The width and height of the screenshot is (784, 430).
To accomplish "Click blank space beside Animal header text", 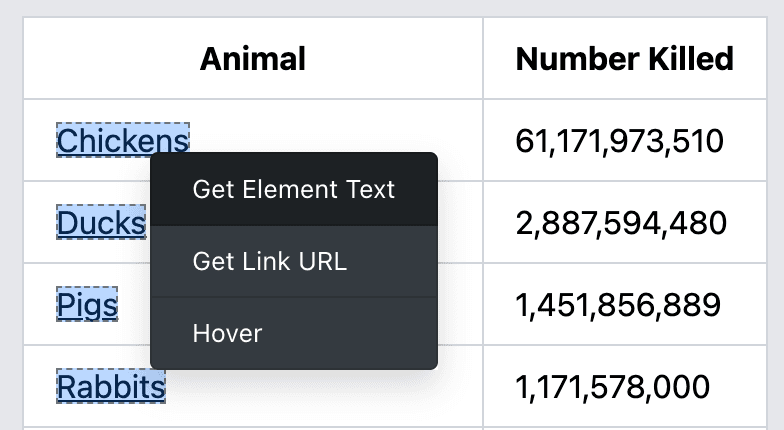I will click(400, 59).
